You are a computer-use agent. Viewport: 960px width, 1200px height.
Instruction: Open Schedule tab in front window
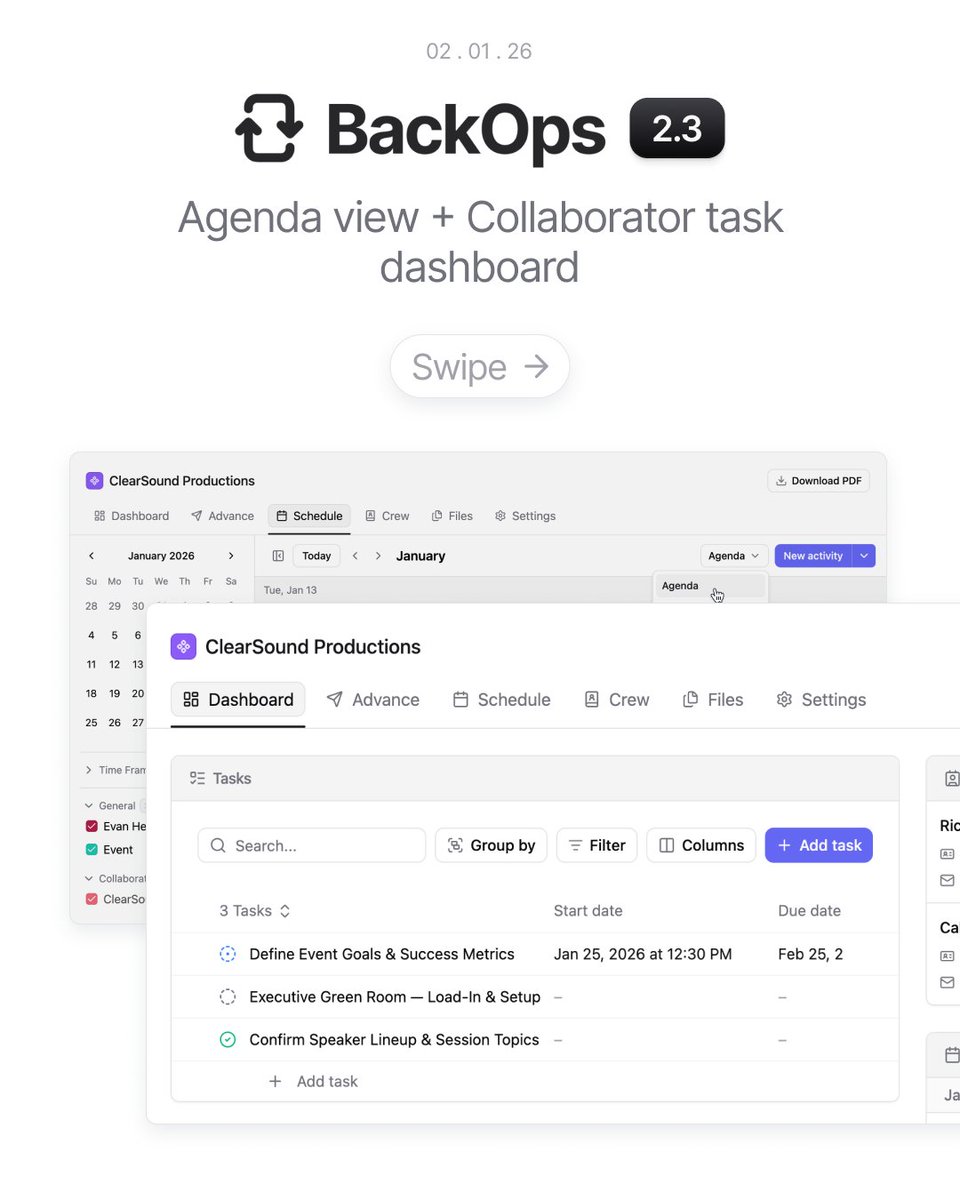click(x=502, y=700)
